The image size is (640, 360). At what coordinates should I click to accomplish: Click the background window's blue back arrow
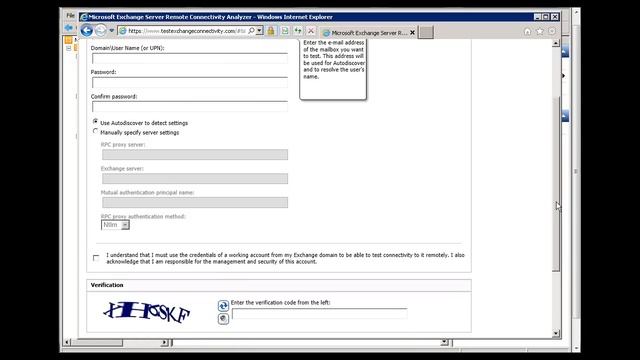click(x=69, y=28)
